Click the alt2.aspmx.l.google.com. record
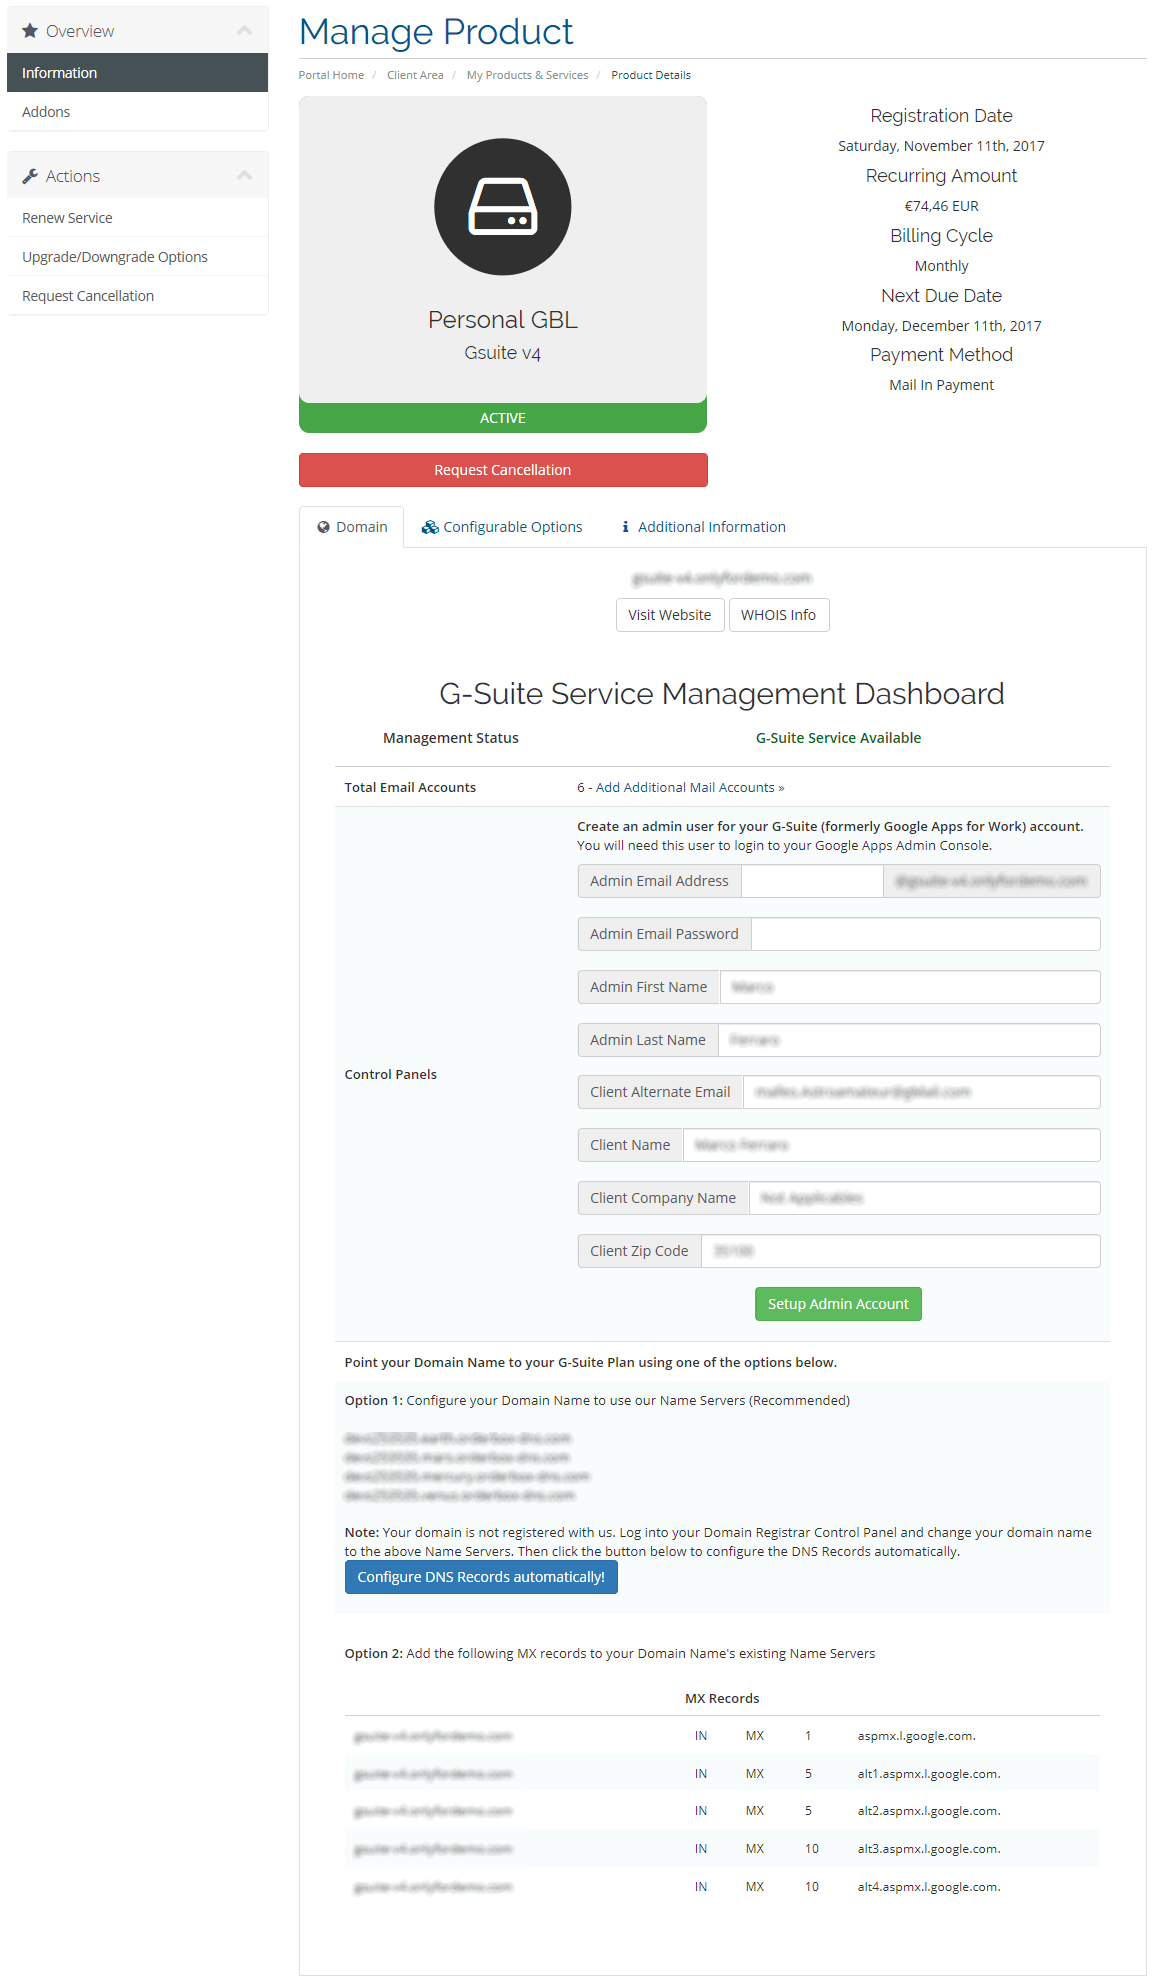Image resolution: width=1153 pixels, height=1981 pixels. pyautogui.click(x=929, y=1811)
